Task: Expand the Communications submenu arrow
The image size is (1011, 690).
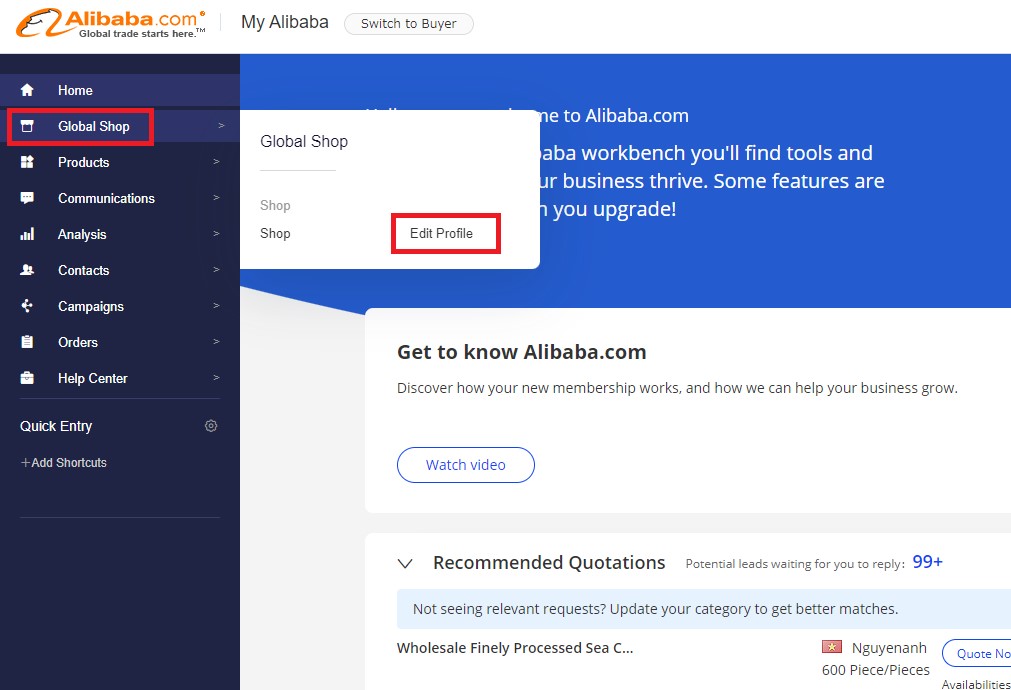Action: pyautogui.click(x=217, y=197)
